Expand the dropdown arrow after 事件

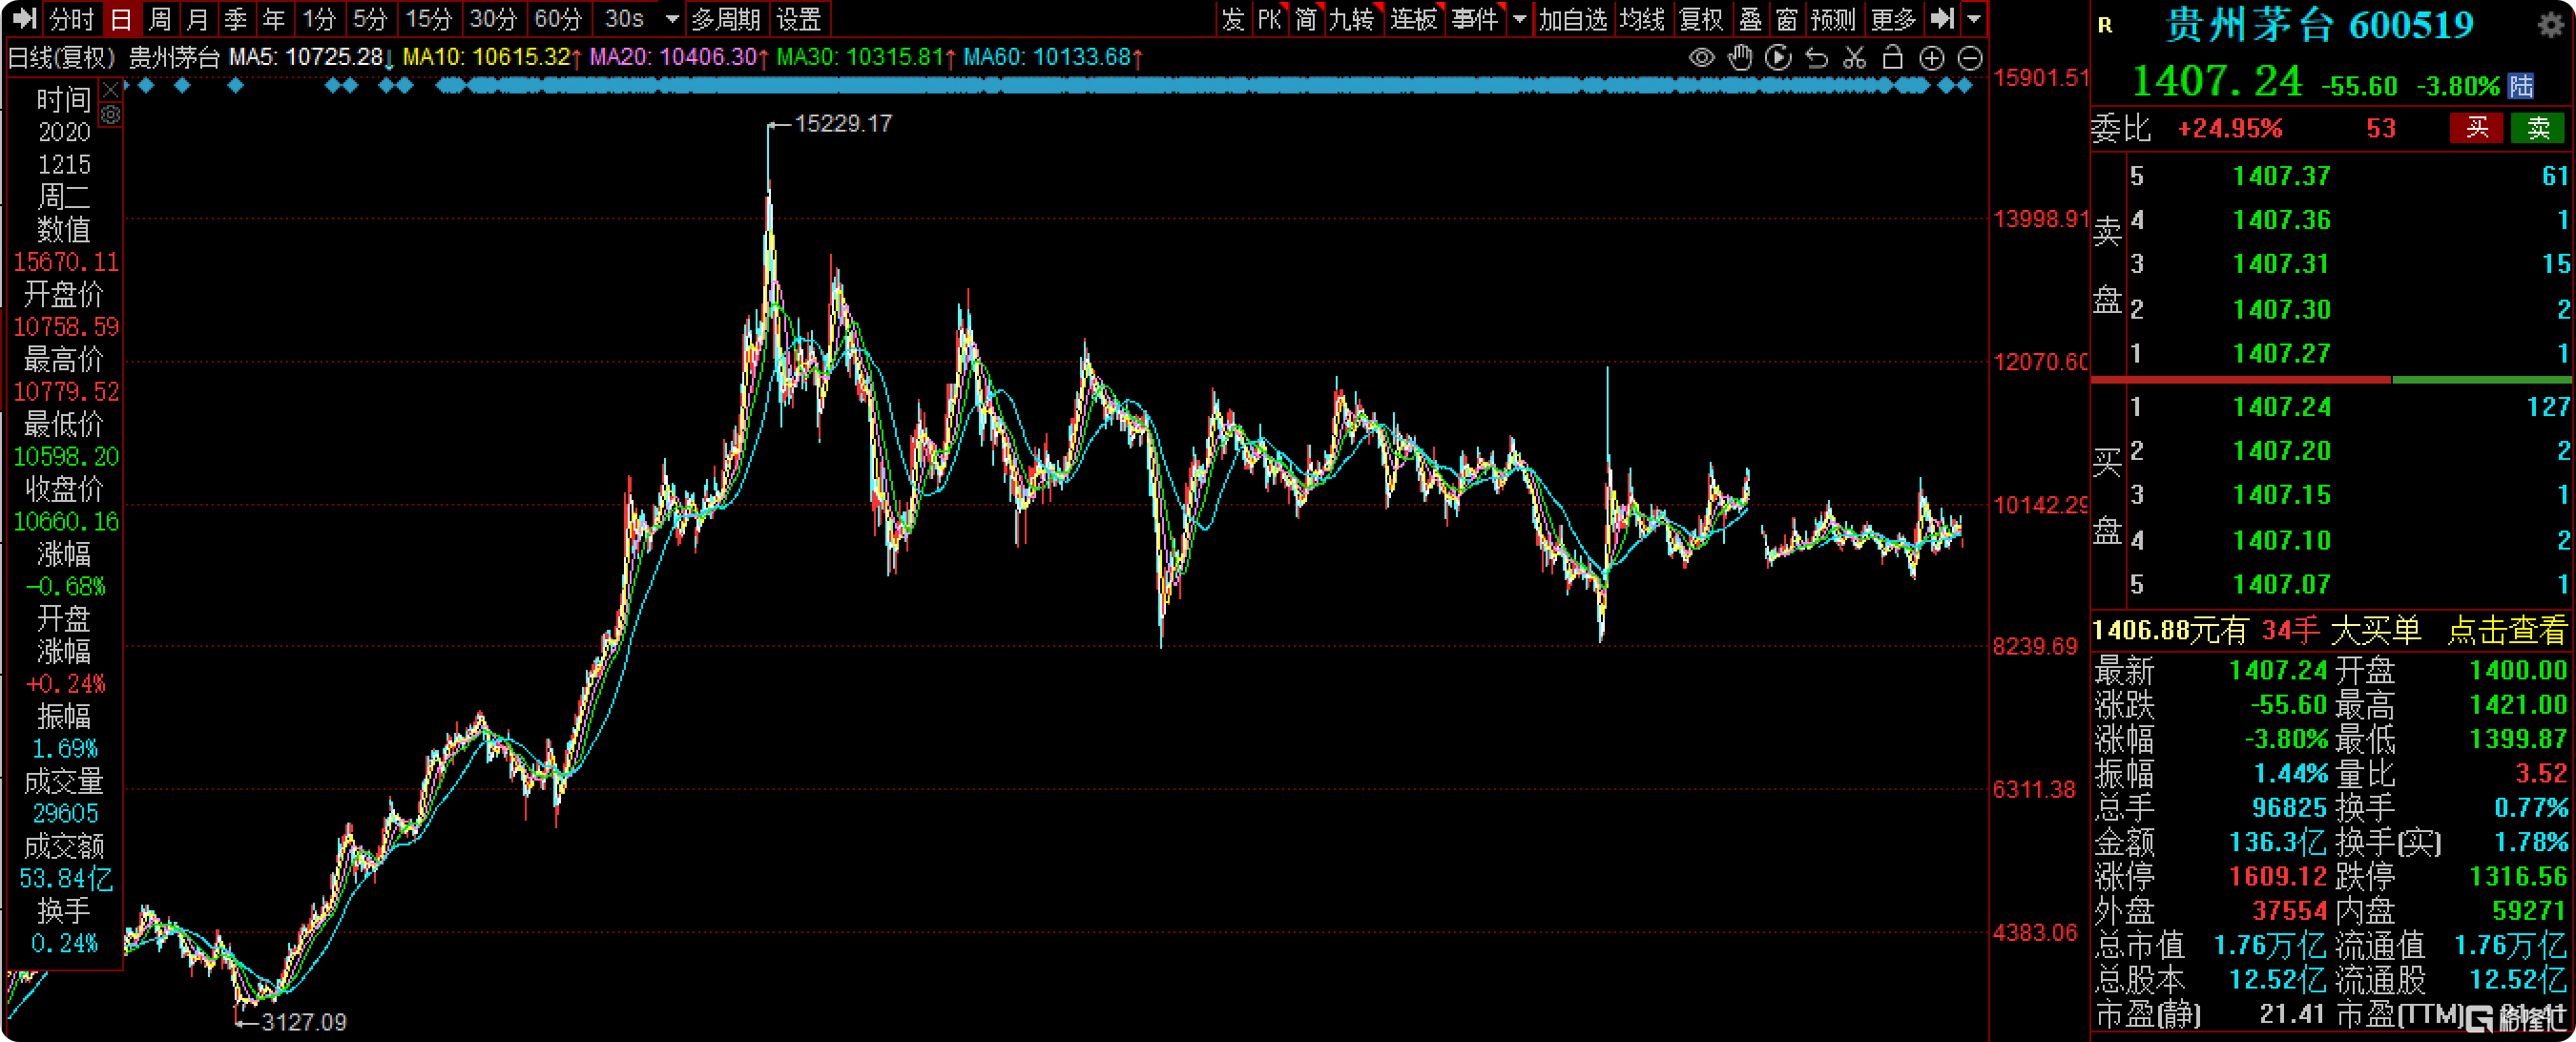(x=1519, y=18)
